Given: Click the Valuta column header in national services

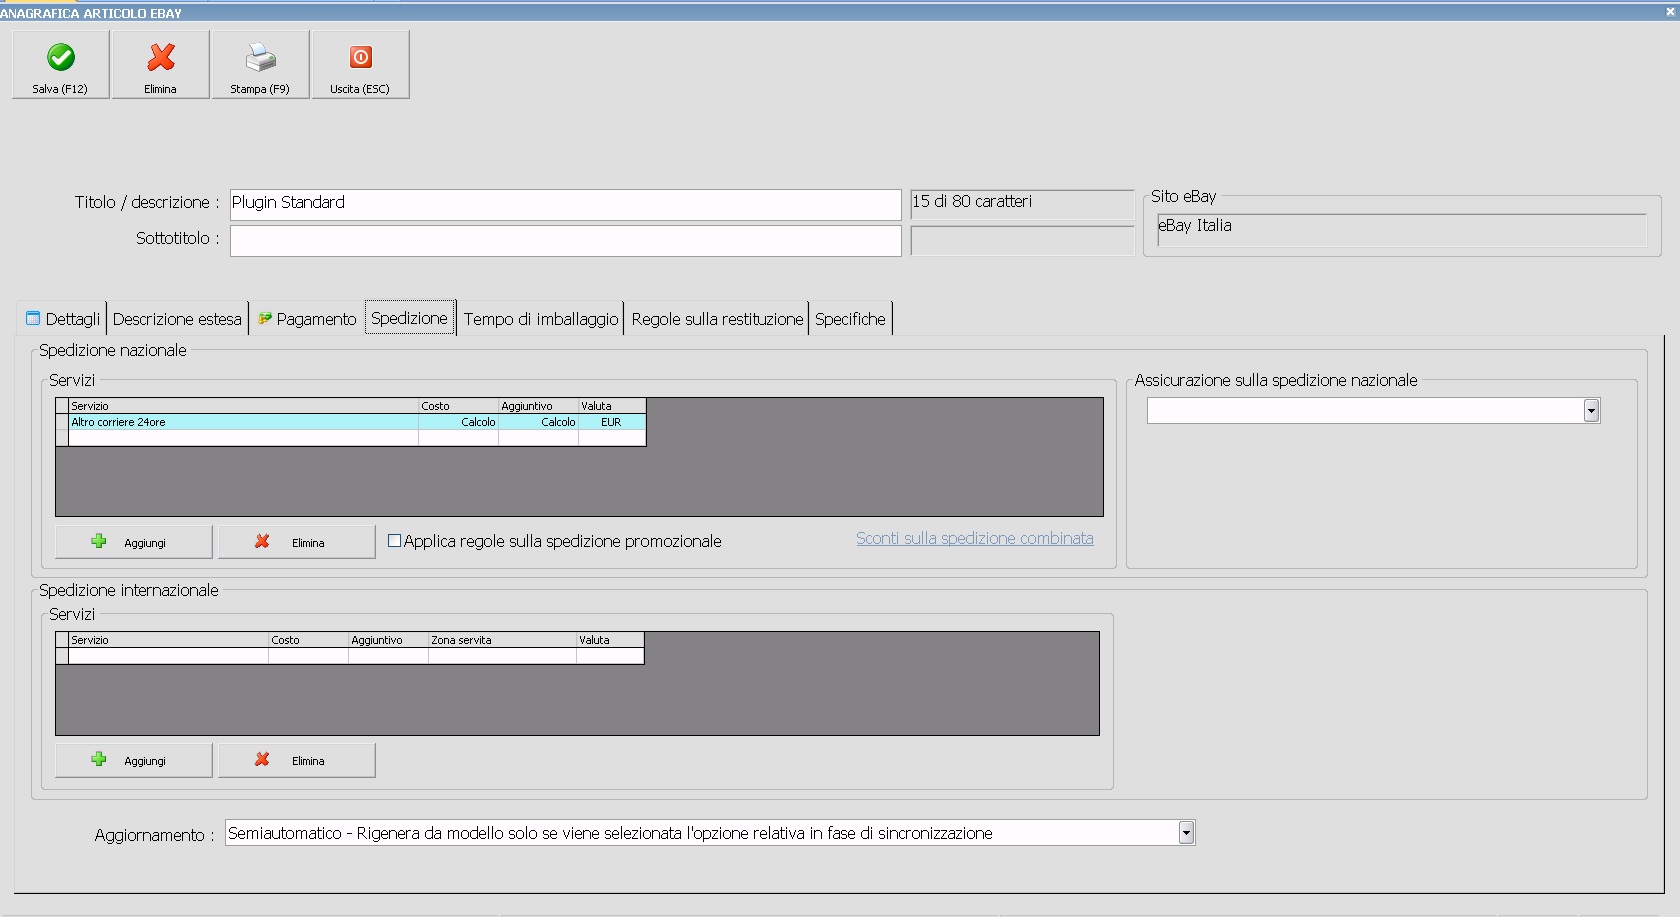Looking at the screenshot, I should 612,406.
